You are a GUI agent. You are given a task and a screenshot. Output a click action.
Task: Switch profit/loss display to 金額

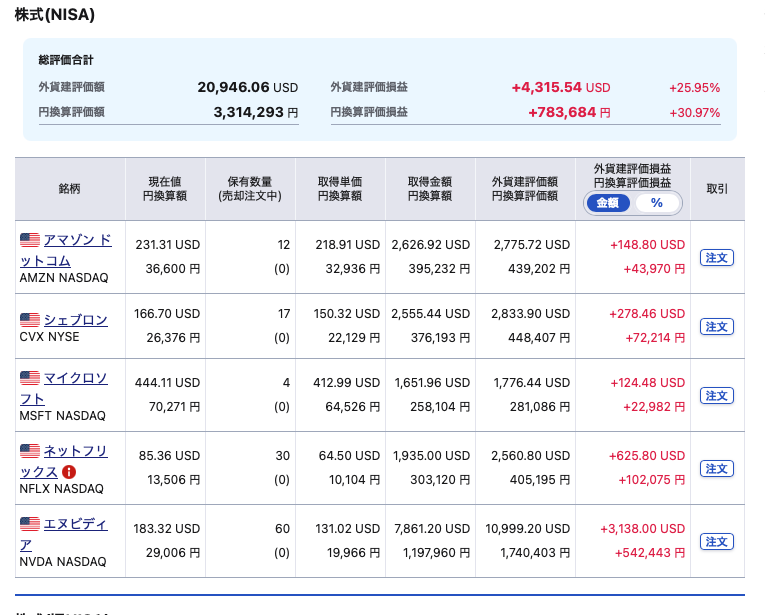607,203
